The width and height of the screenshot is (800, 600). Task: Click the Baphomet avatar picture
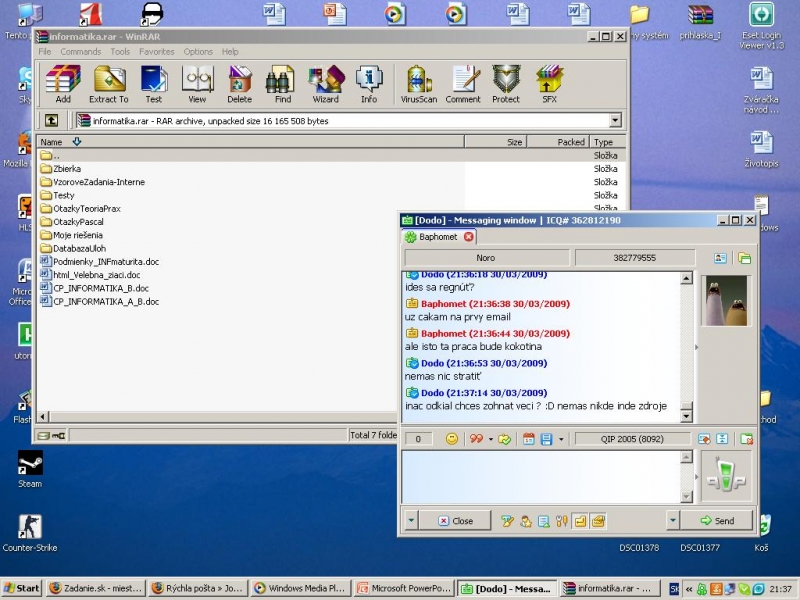pyautogui.click(x=726, y=301)
